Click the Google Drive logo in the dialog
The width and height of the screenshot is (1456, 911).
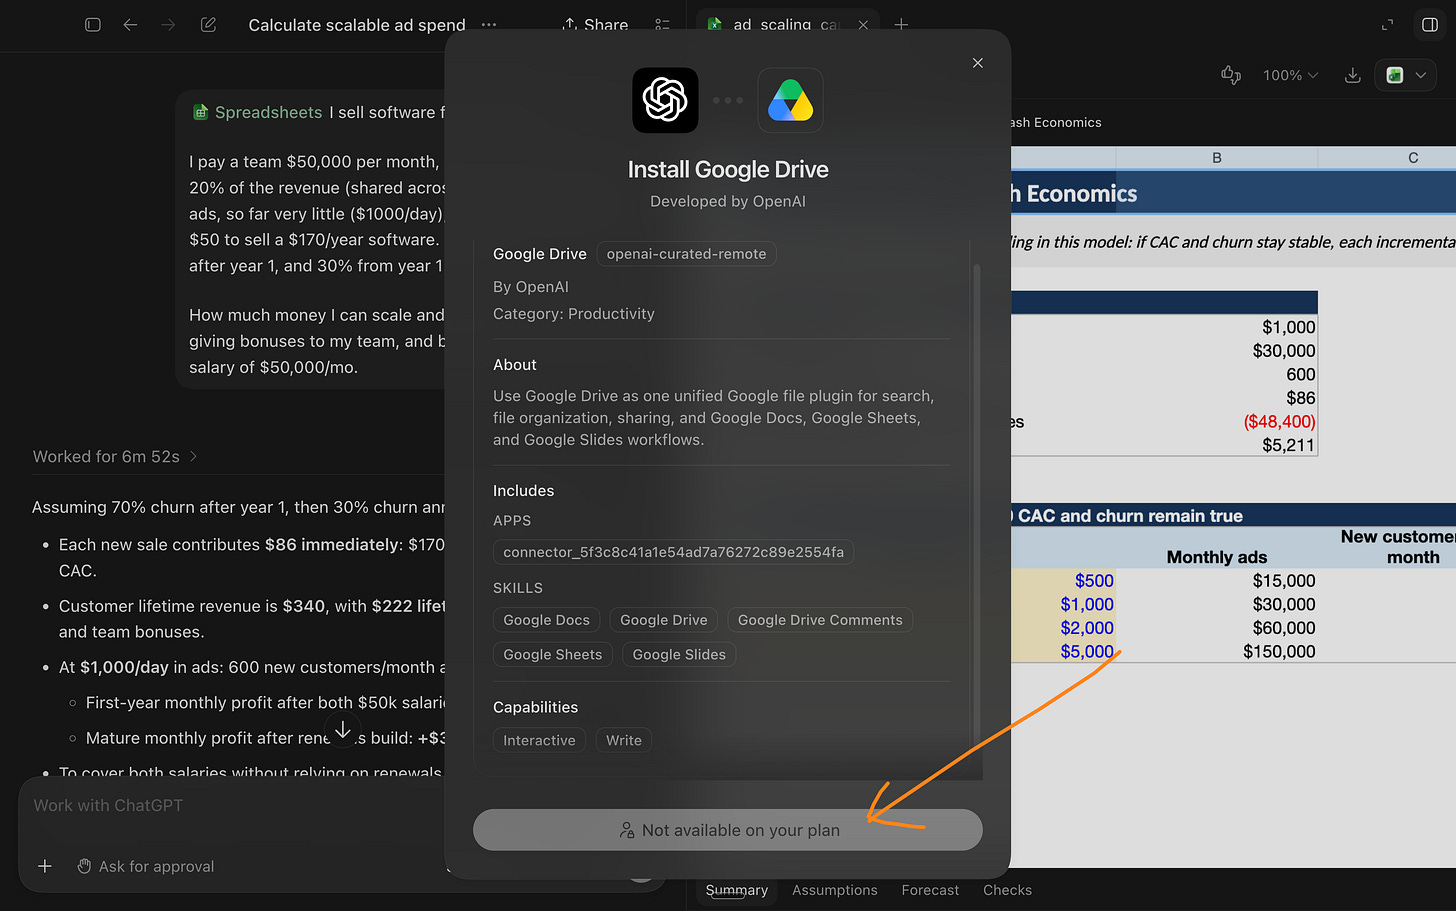click(790, 100)
